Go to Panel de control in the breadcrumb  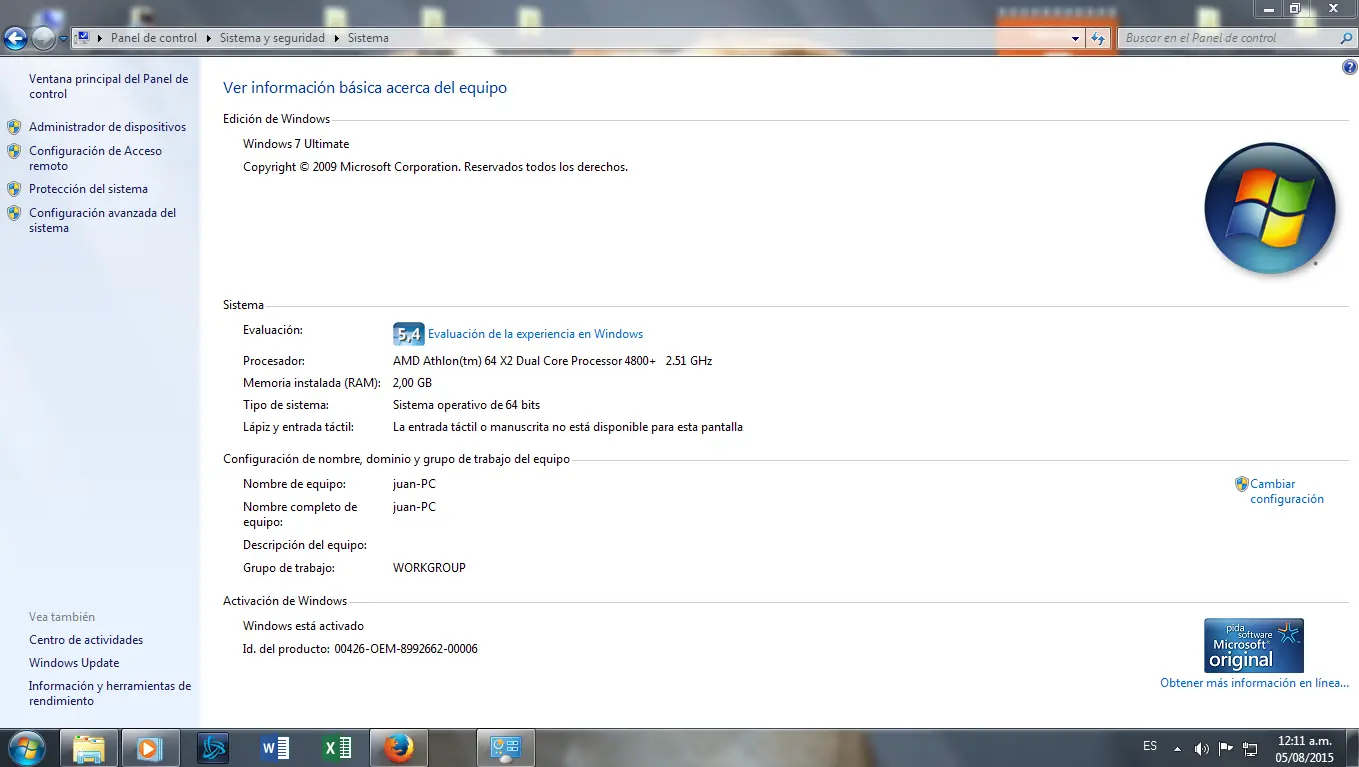(154, 38)
